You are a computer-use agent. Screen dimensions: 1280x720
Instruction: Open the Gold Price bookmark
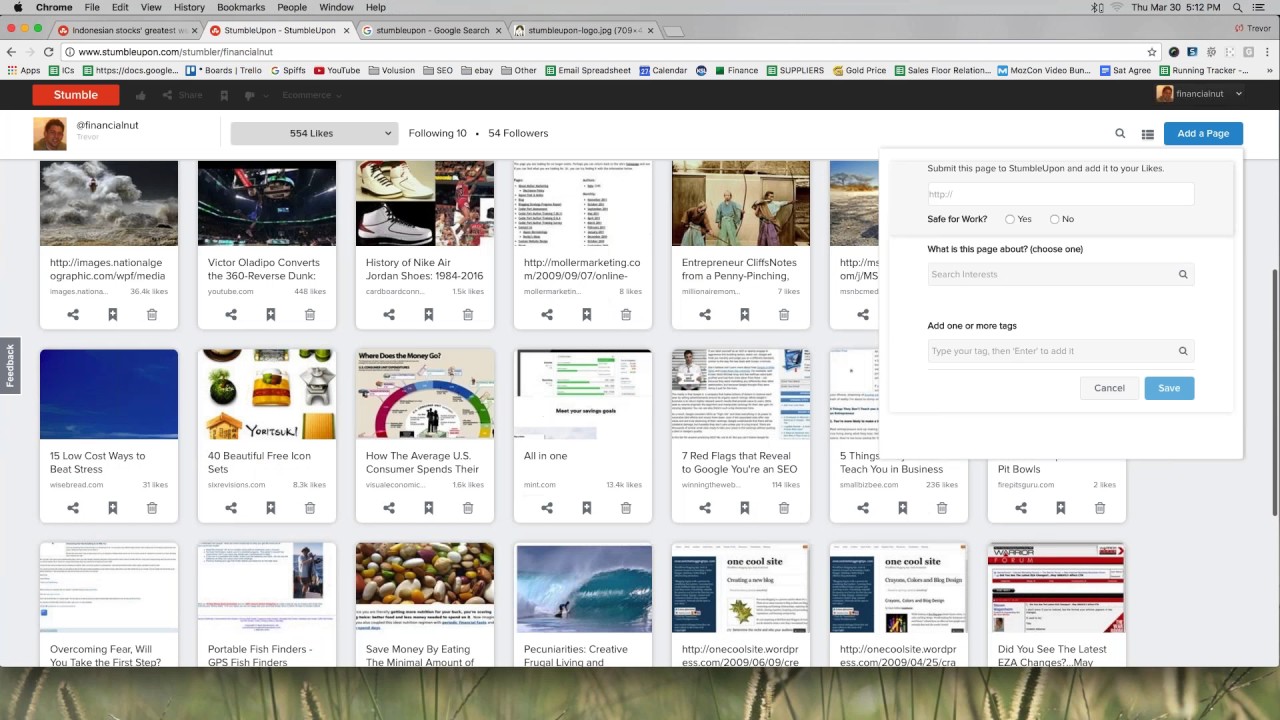pos(859,71)
